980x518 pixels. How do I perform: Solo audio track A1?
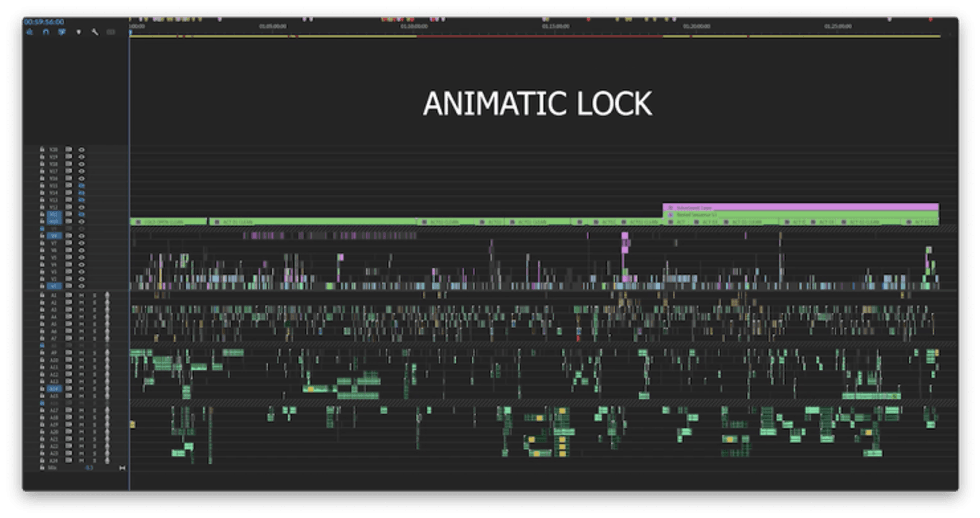(94, 296)
